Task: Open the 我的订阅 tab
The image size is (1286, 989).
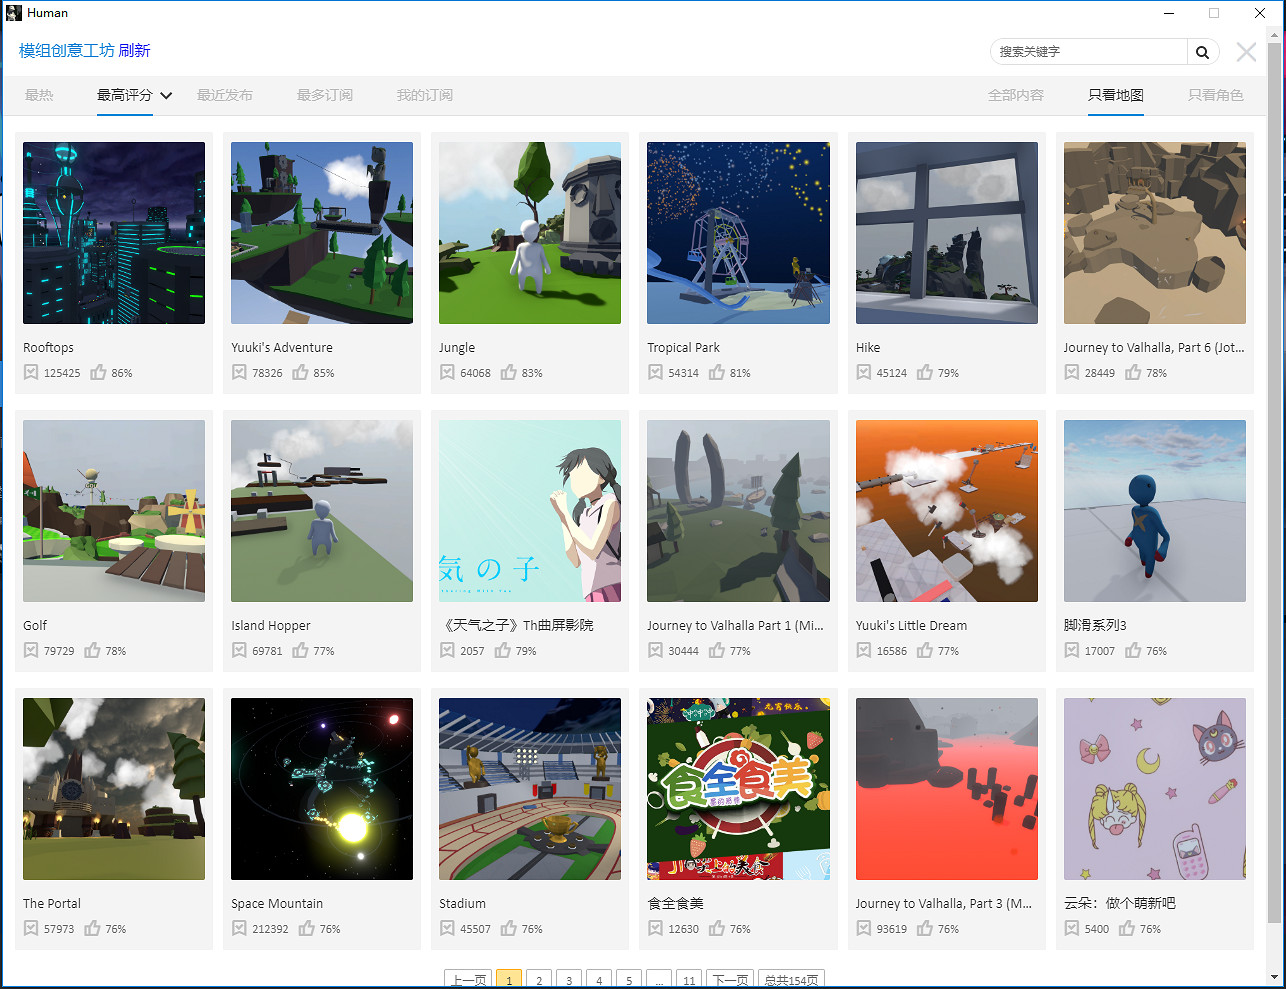Action: [424, 95]
